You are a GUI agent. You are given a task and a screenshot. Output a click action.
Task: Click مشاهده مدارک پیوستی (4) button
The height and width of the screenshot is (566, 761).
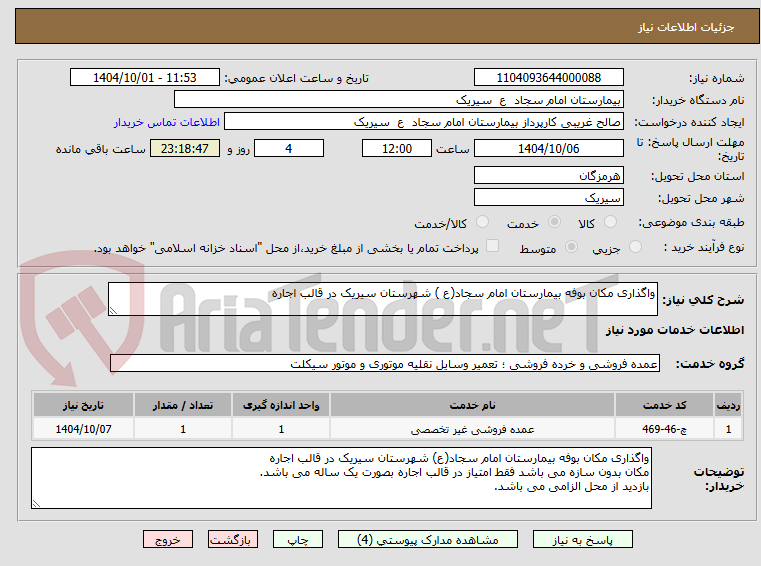click(428, 539)
